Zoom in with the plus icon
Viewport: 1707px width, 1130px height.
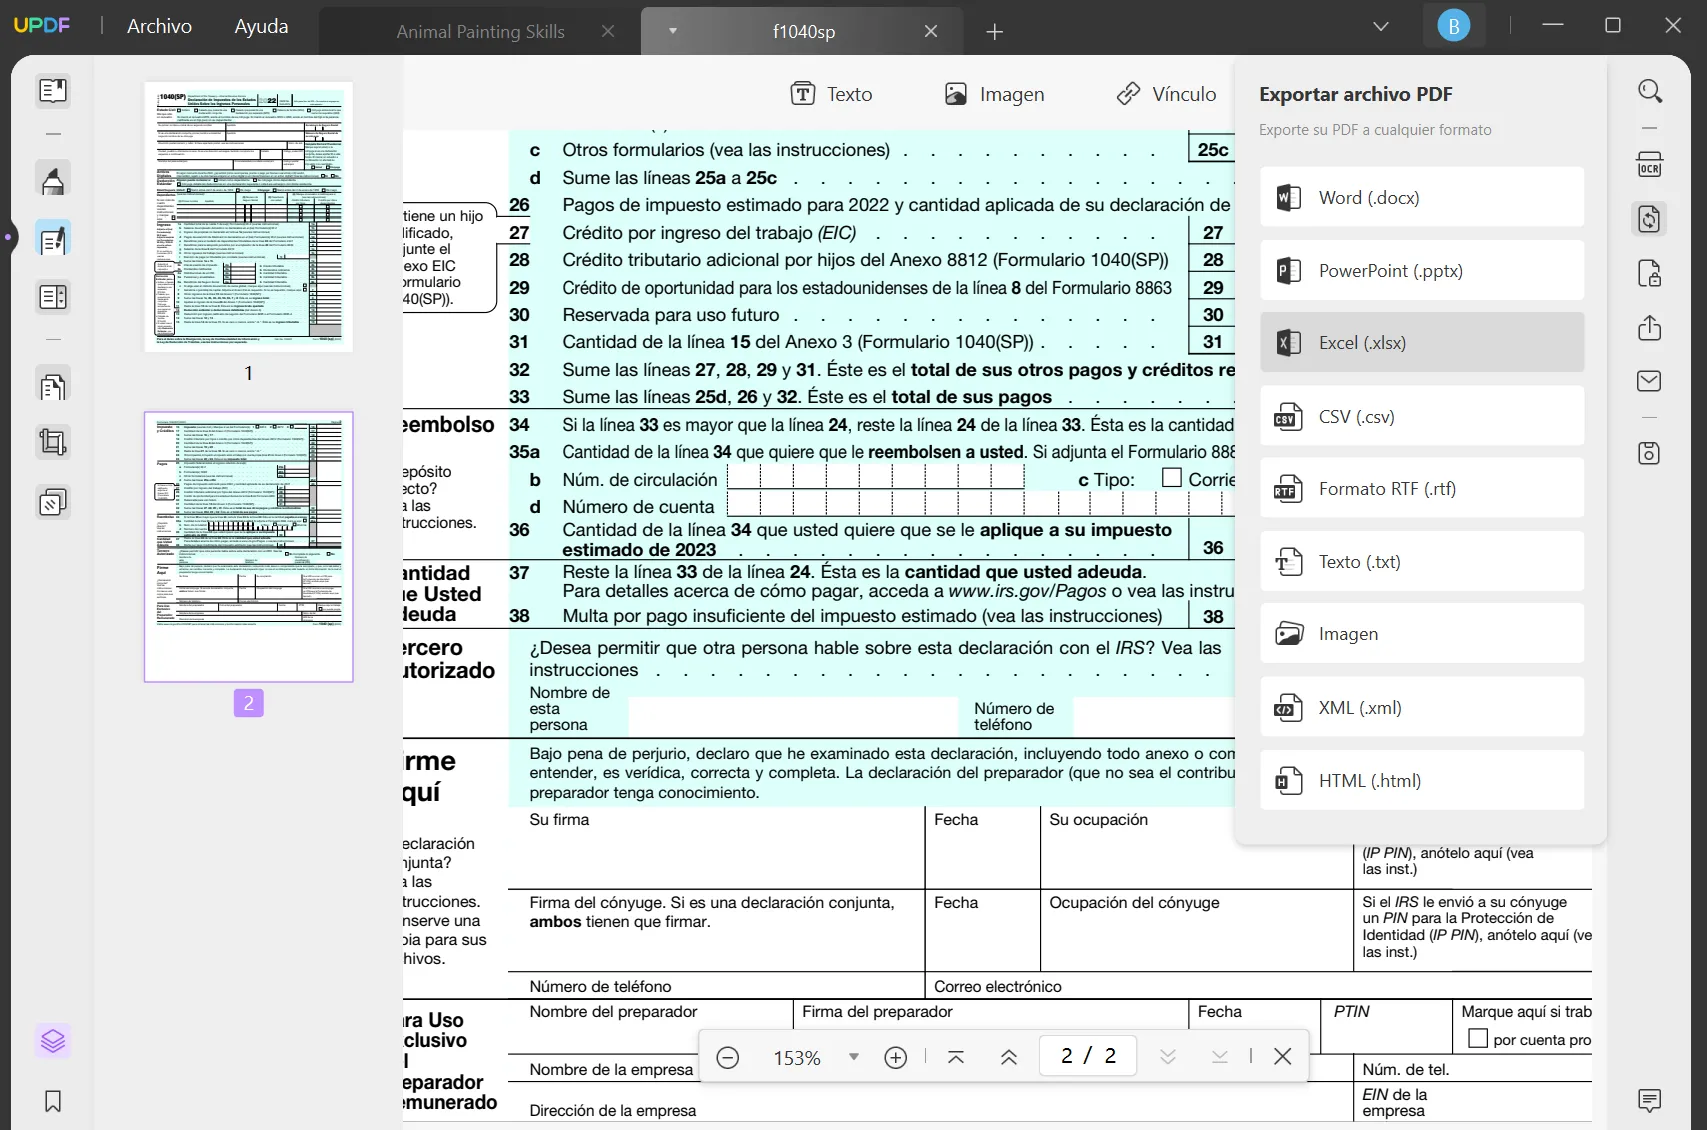click(x=896, y=1057)
